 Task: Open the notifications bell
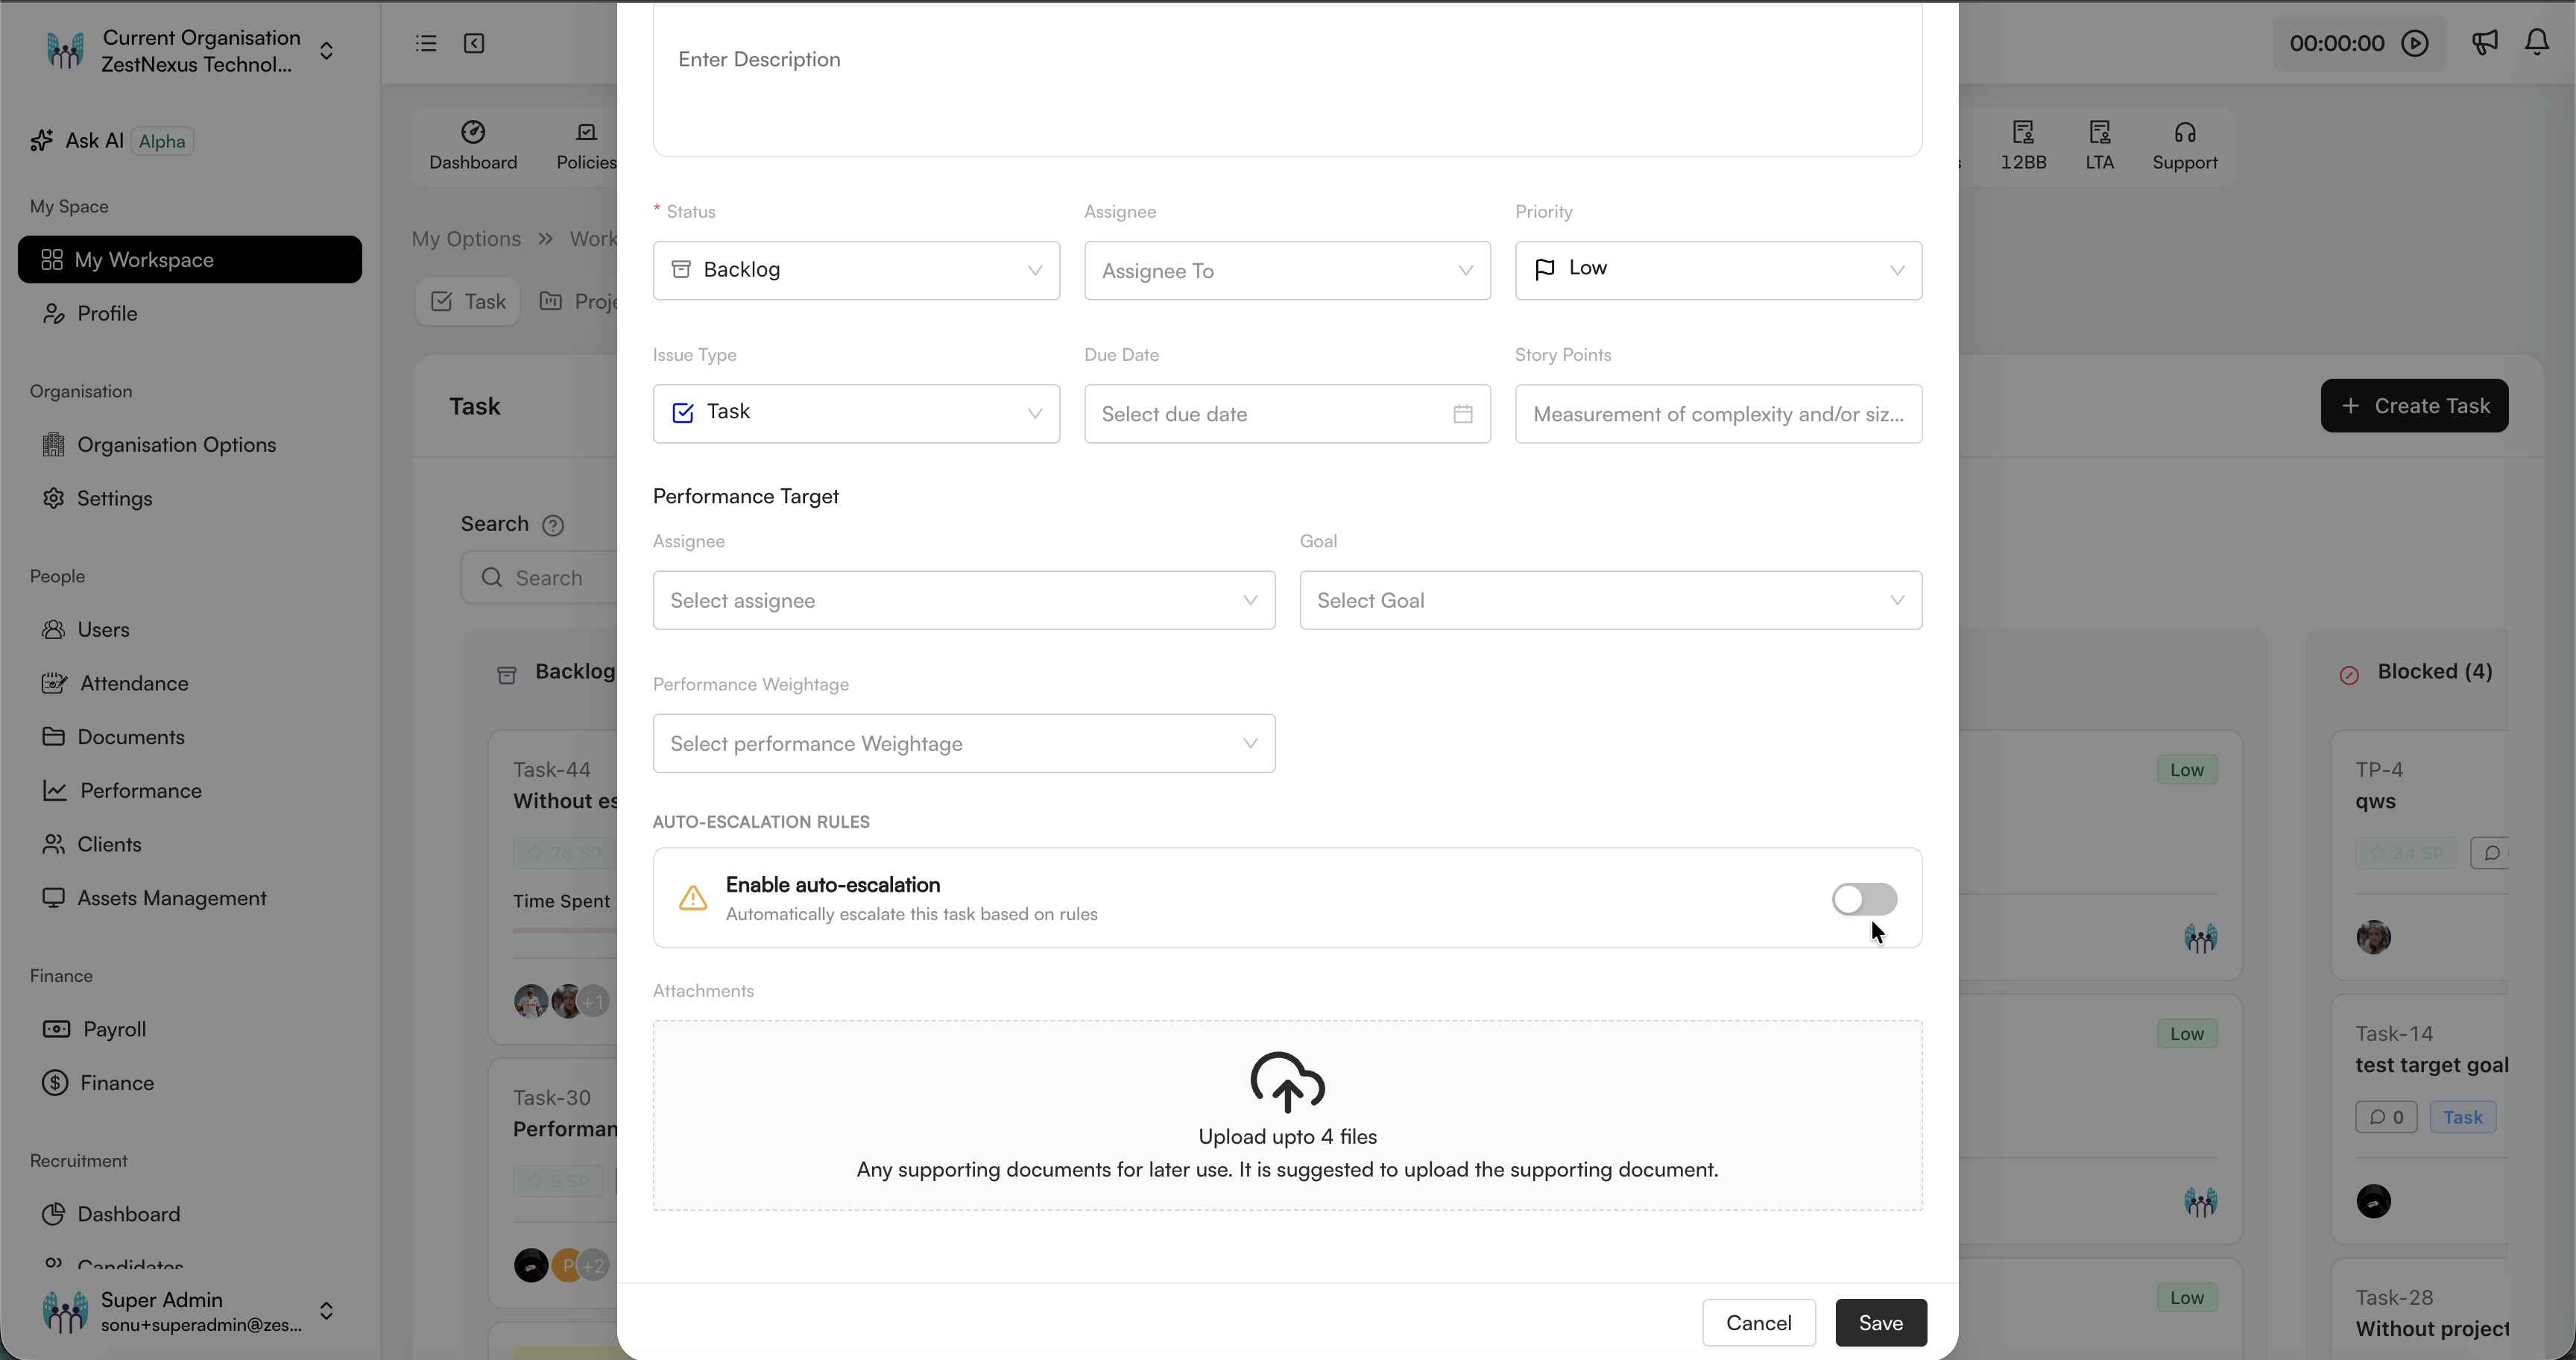[2537, 42]
